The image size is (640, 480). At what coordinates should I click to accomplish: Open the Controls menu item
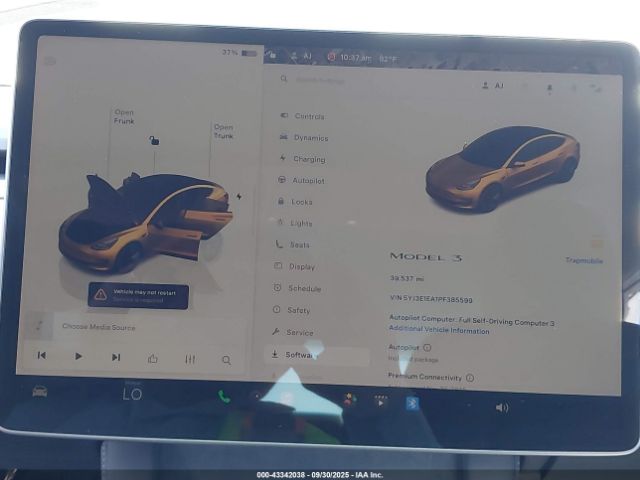(x=308, y=116)
